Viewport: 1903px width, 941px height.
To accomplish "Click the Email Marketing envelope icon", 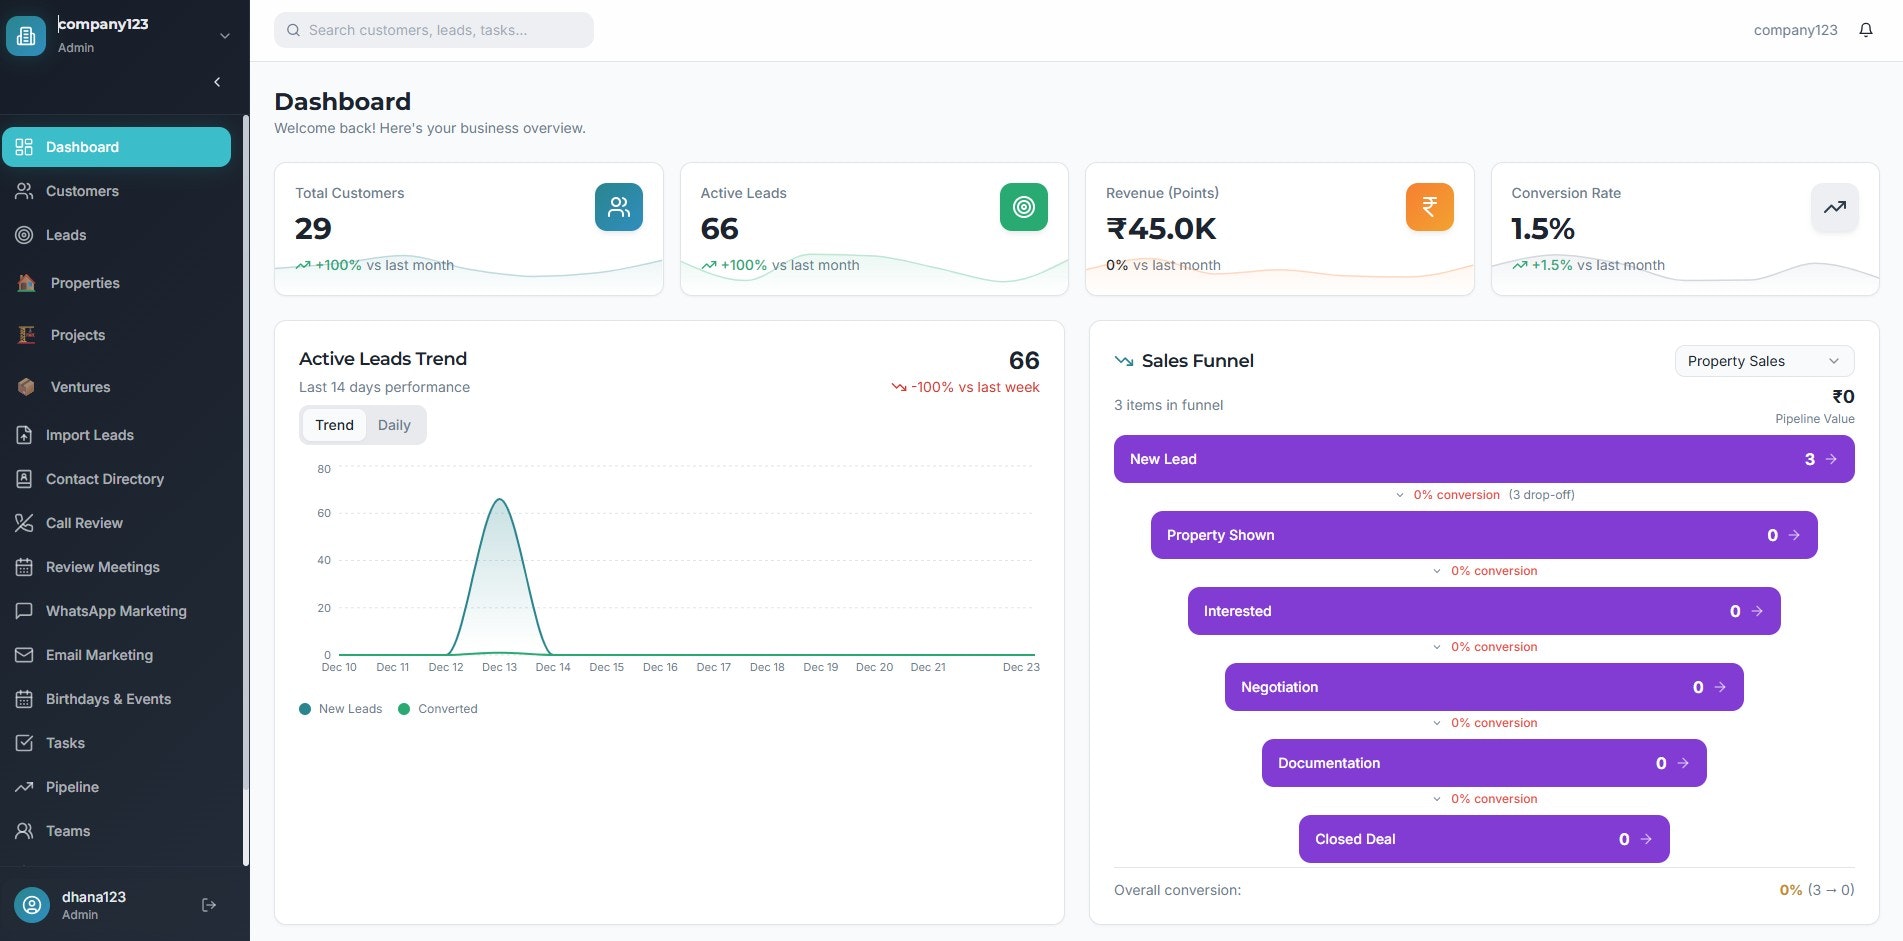I will pyautogui.click(x=25, y=655).
